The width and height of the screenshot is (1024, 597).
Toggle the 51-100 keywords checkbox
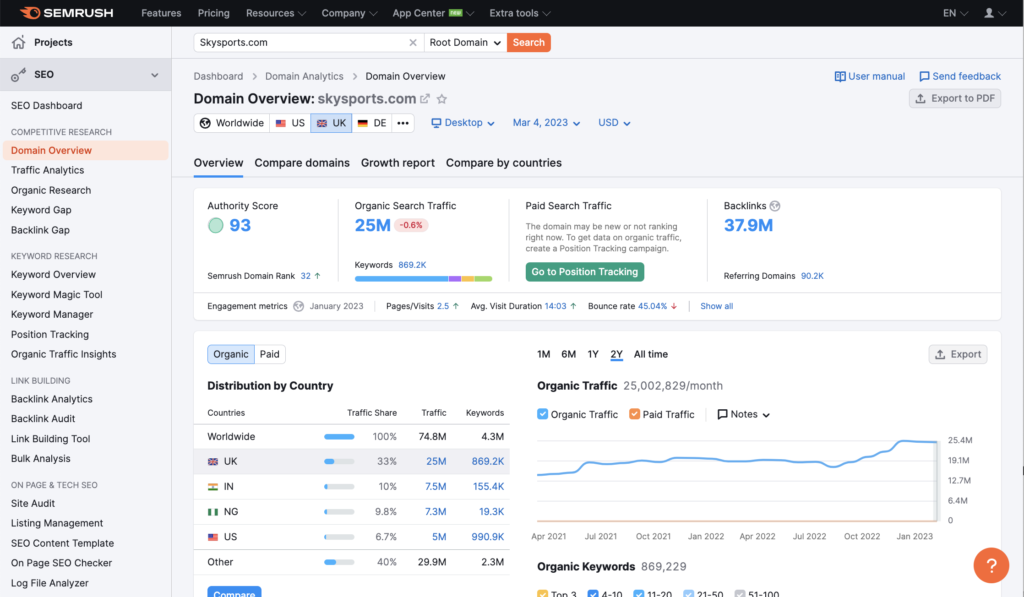(x=739, y=594)
